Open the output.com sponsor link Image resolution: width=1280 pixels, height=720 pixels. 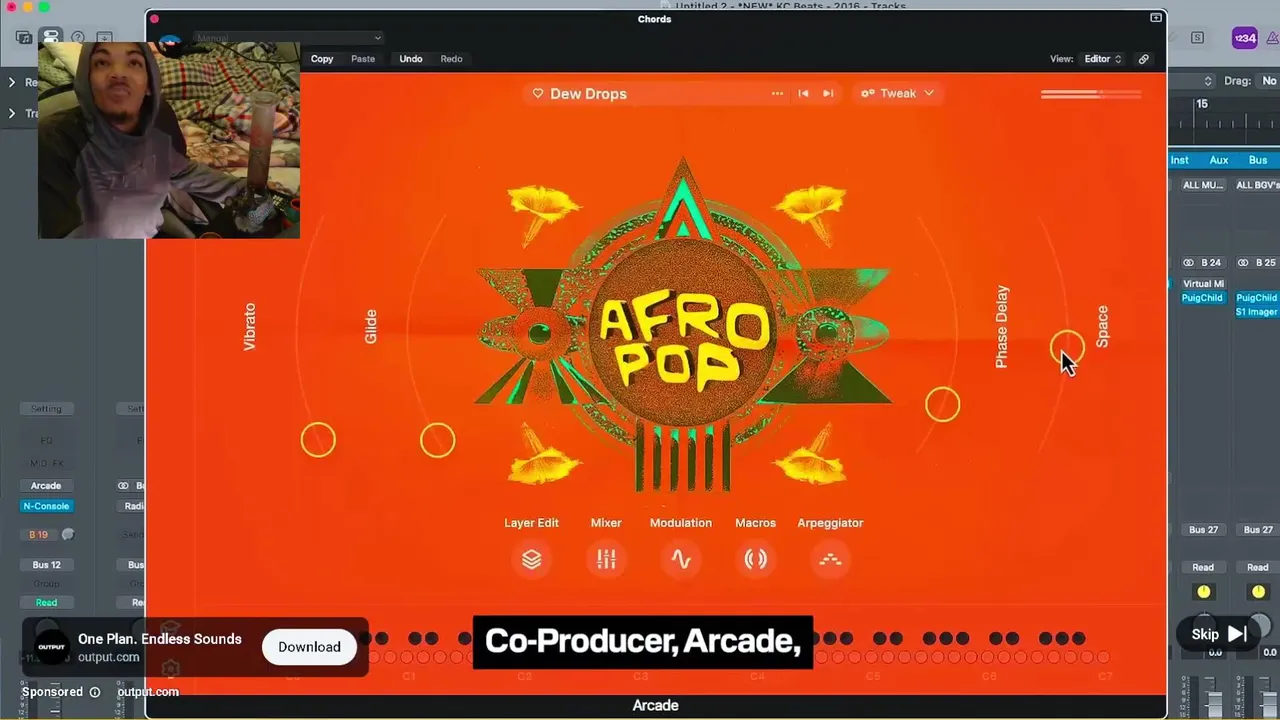pyautogui.click(x=148, y=692)
